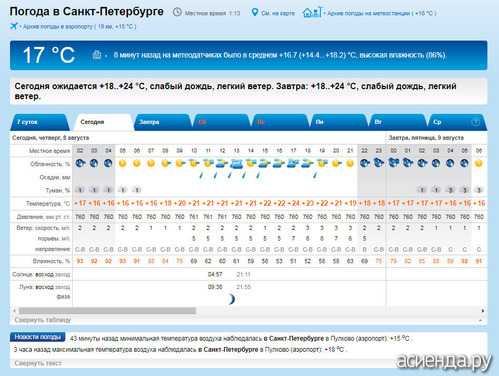The image size is (499, 376).
Task: Click the Осадки, мм row label
Action: click(55, 177)
